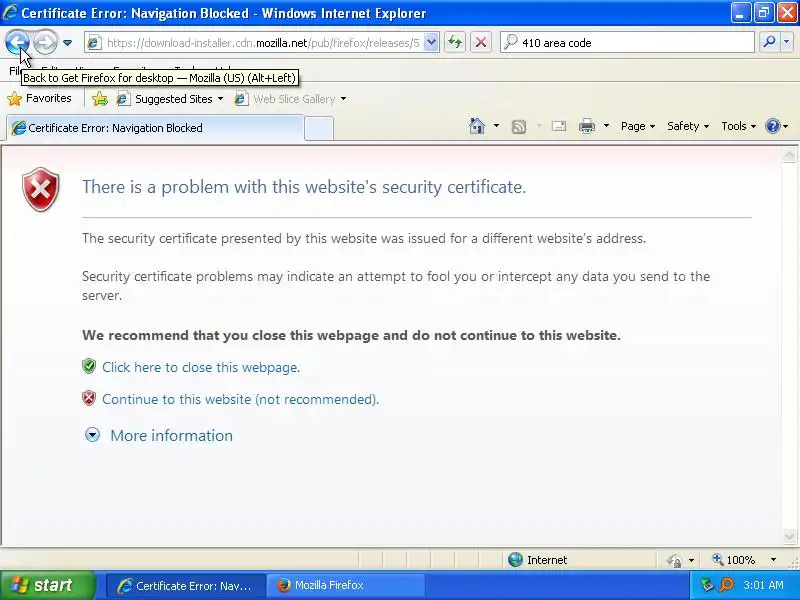Click the More information arrow icon
The image size is (800, 600).
click(x=92, y=435)
